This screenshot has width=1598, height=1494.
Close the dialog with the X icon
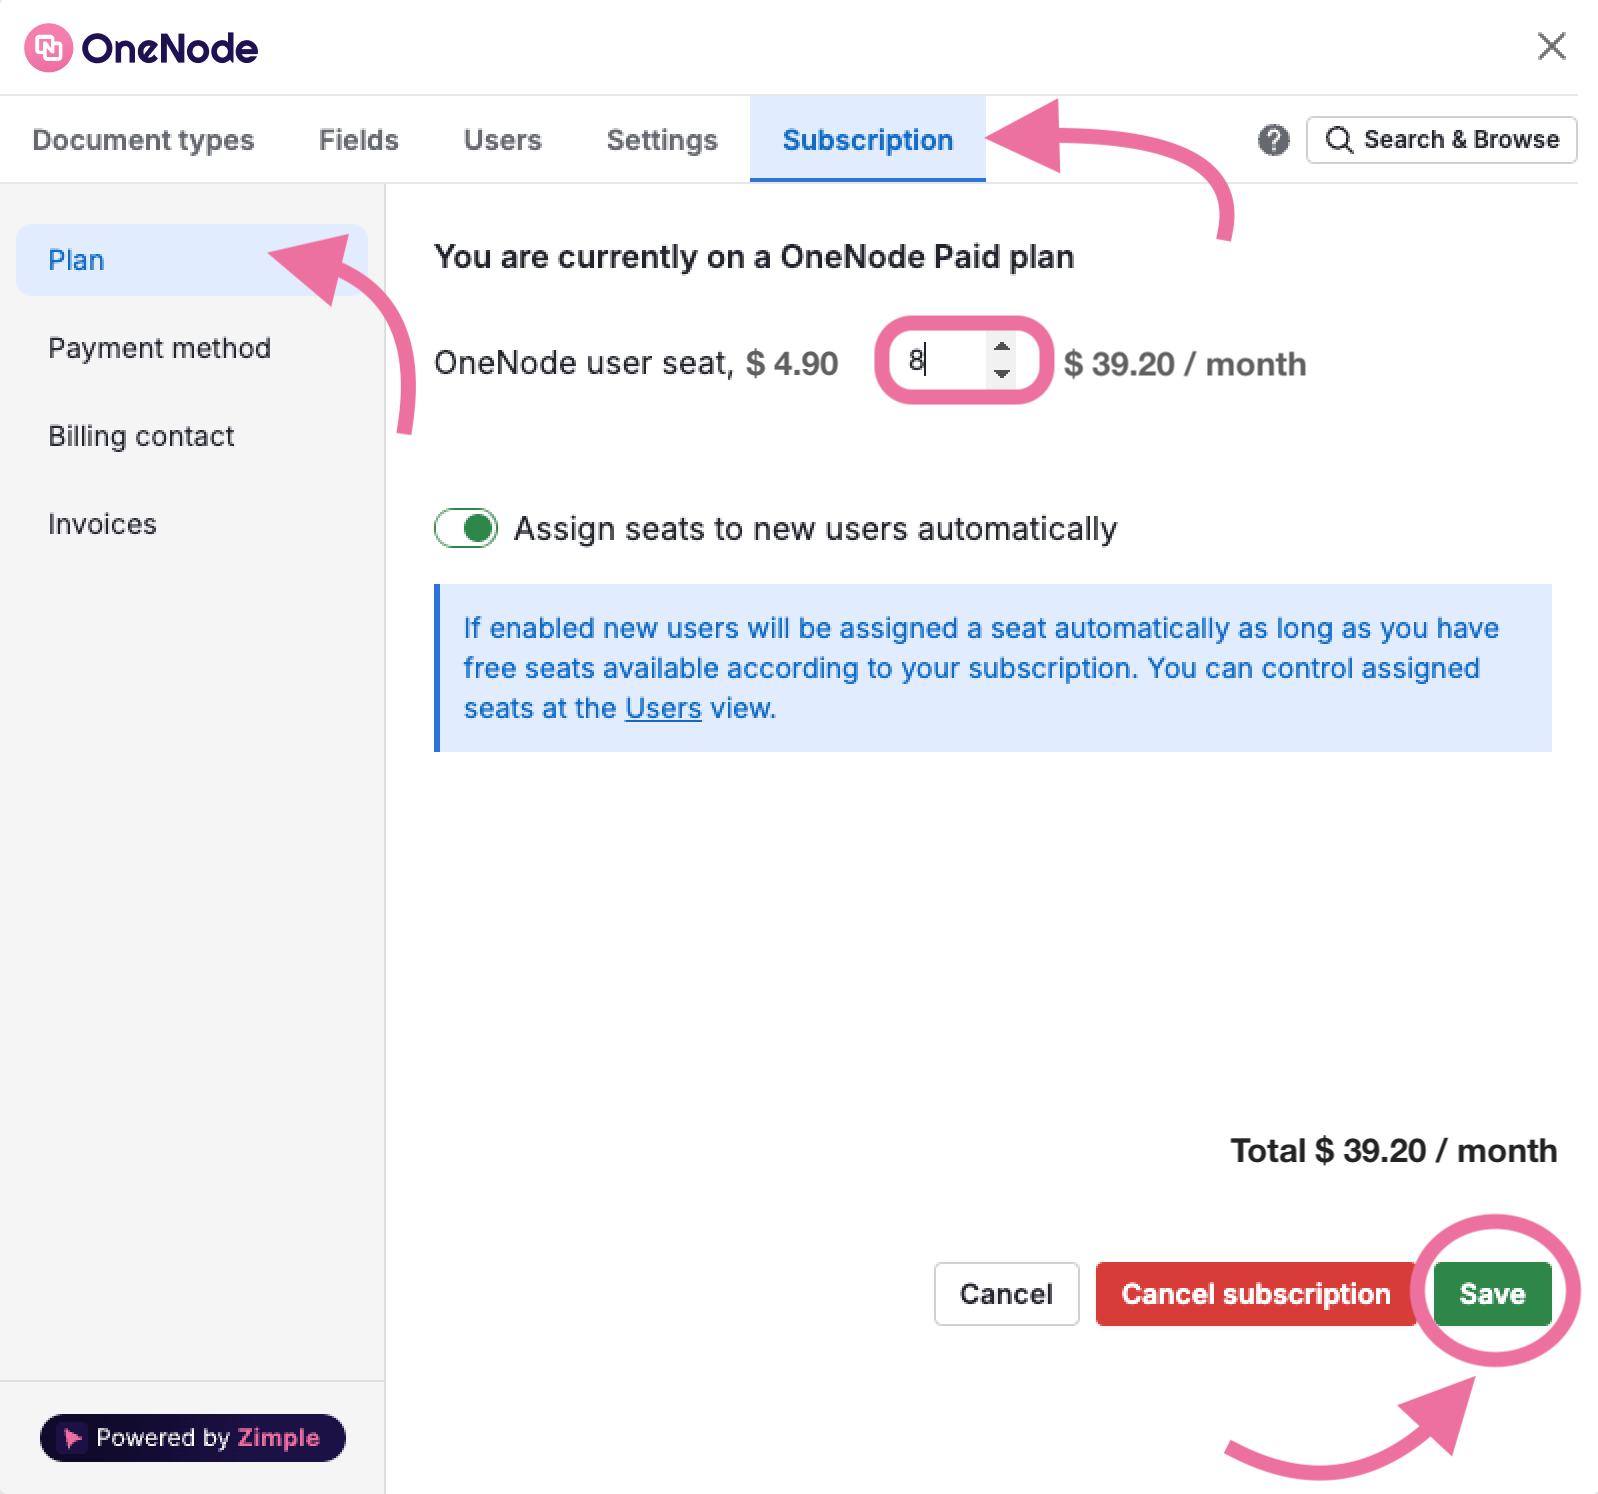[1551, 46]
